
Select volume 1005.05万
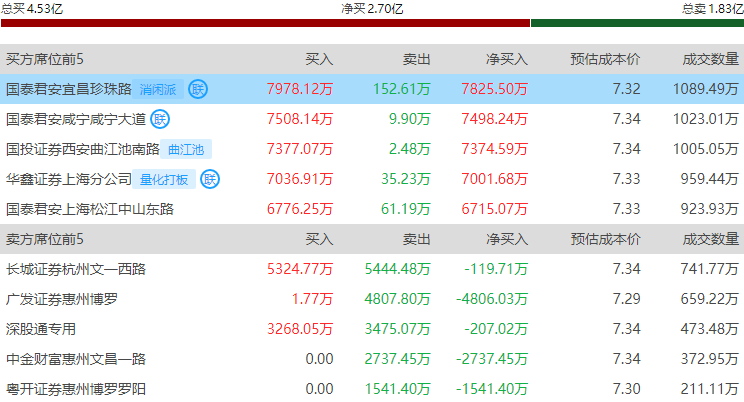(x=706, y=149)
